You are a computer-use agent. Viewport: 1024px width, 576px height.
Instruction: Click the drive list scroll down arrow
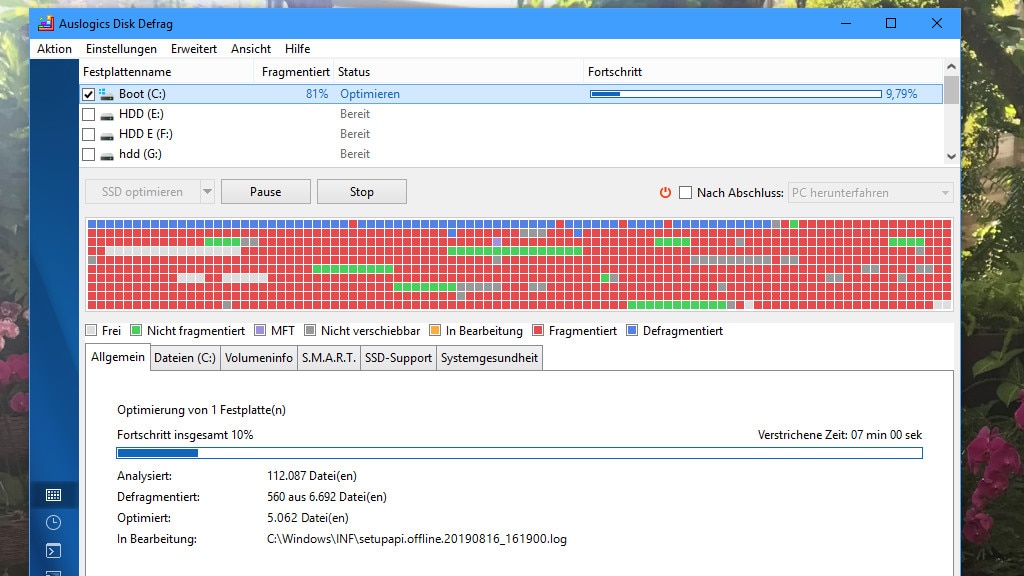(952, 157)
